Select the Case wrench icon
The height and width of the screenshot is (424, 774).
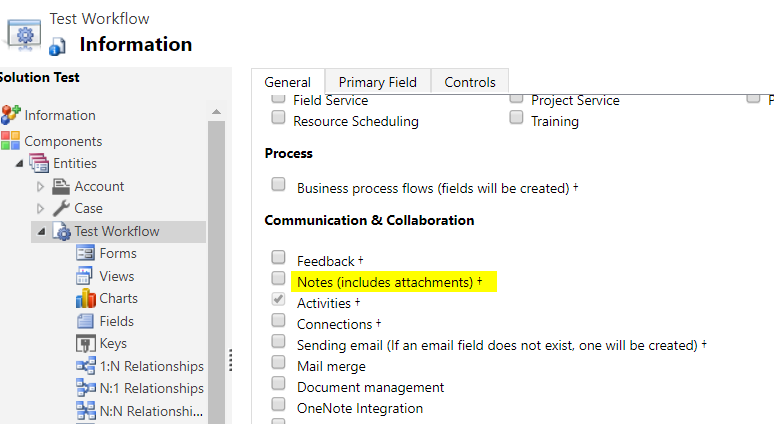coord(61,208)
